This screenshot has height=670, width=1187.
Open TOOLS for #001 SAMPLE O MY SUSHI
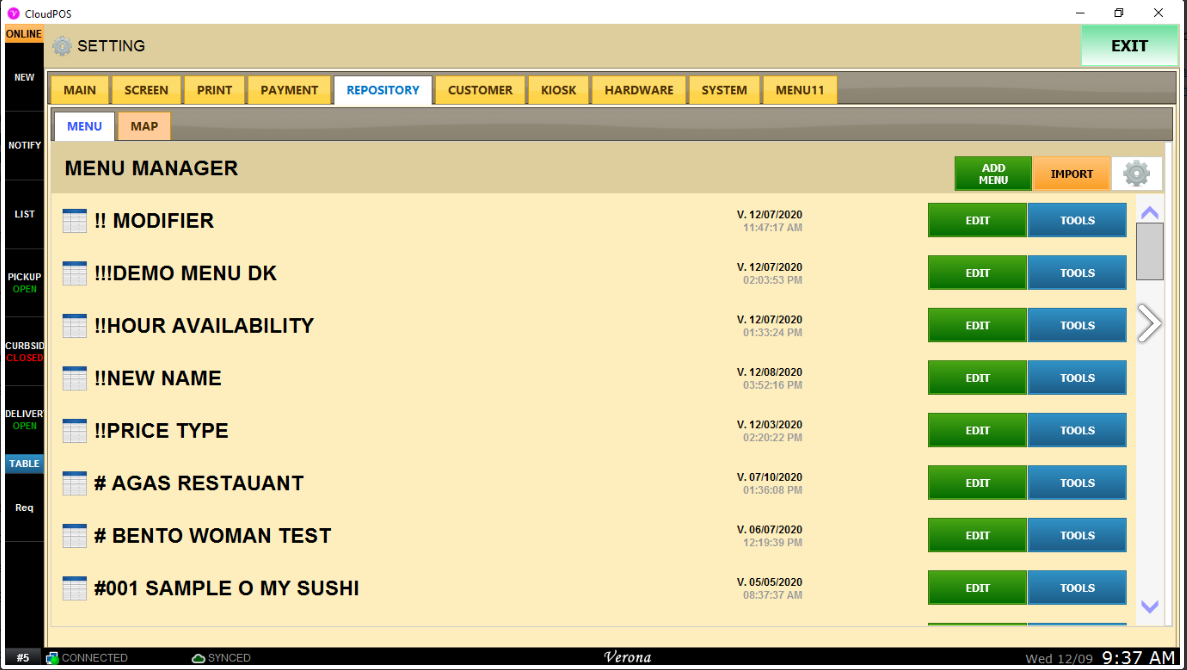pyautogui.click(x=1077, y=587)
